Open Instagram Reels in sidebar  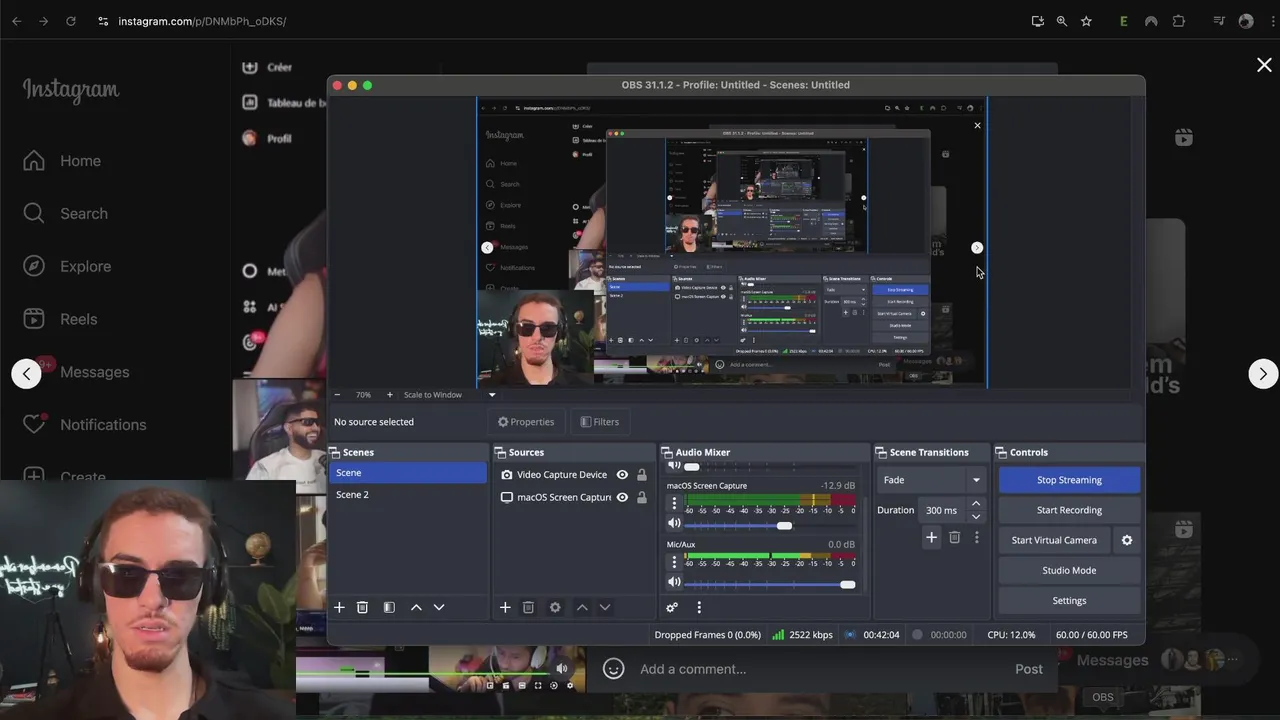click(x=60, y=320)
